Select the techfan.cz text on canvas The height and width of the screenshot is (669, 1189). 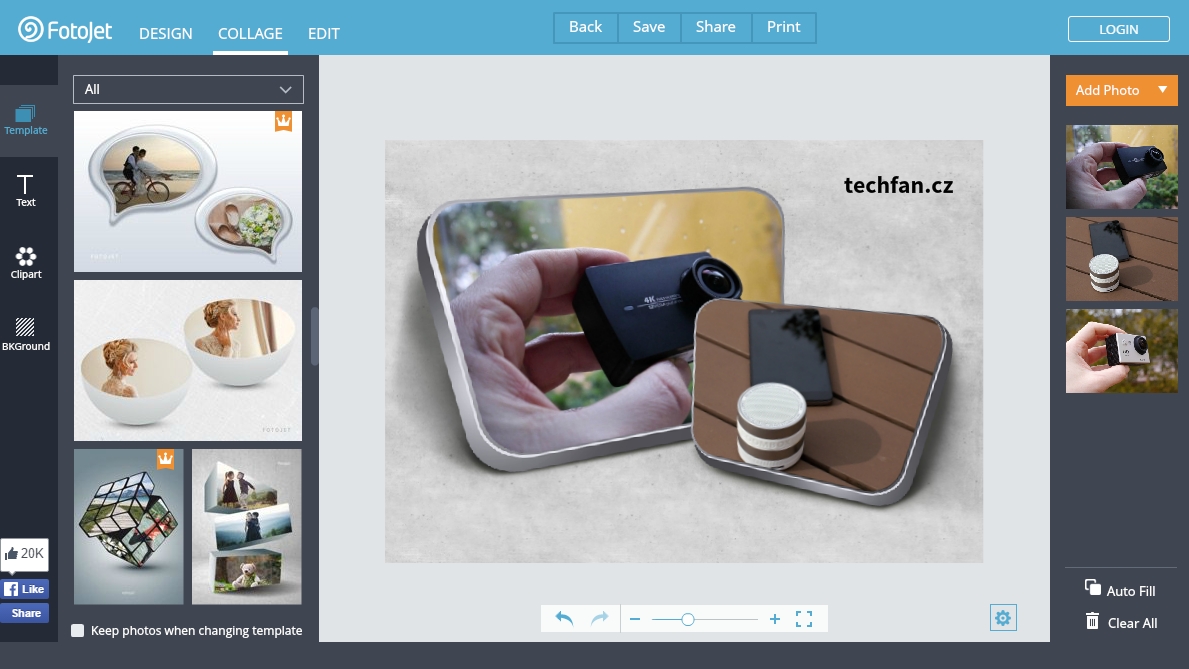[899, 185]
